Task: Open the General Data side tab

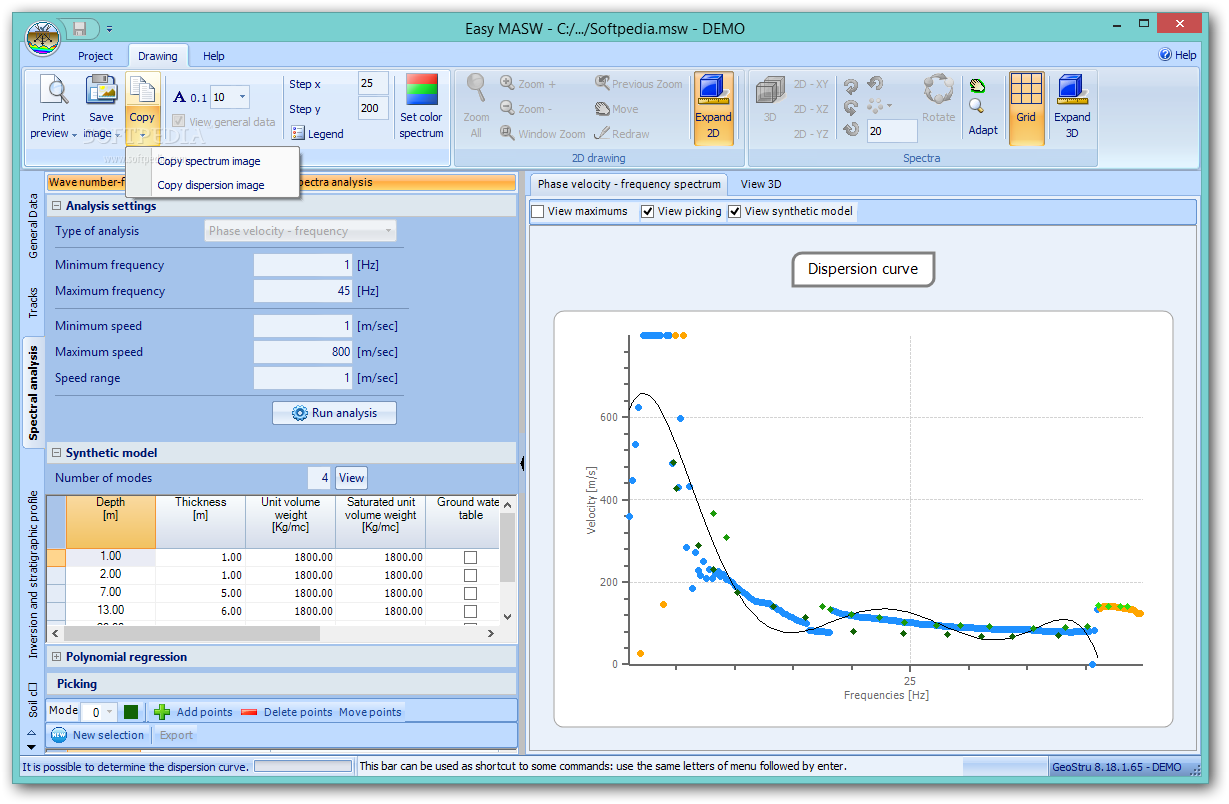Action: click(x=33, y=226)
